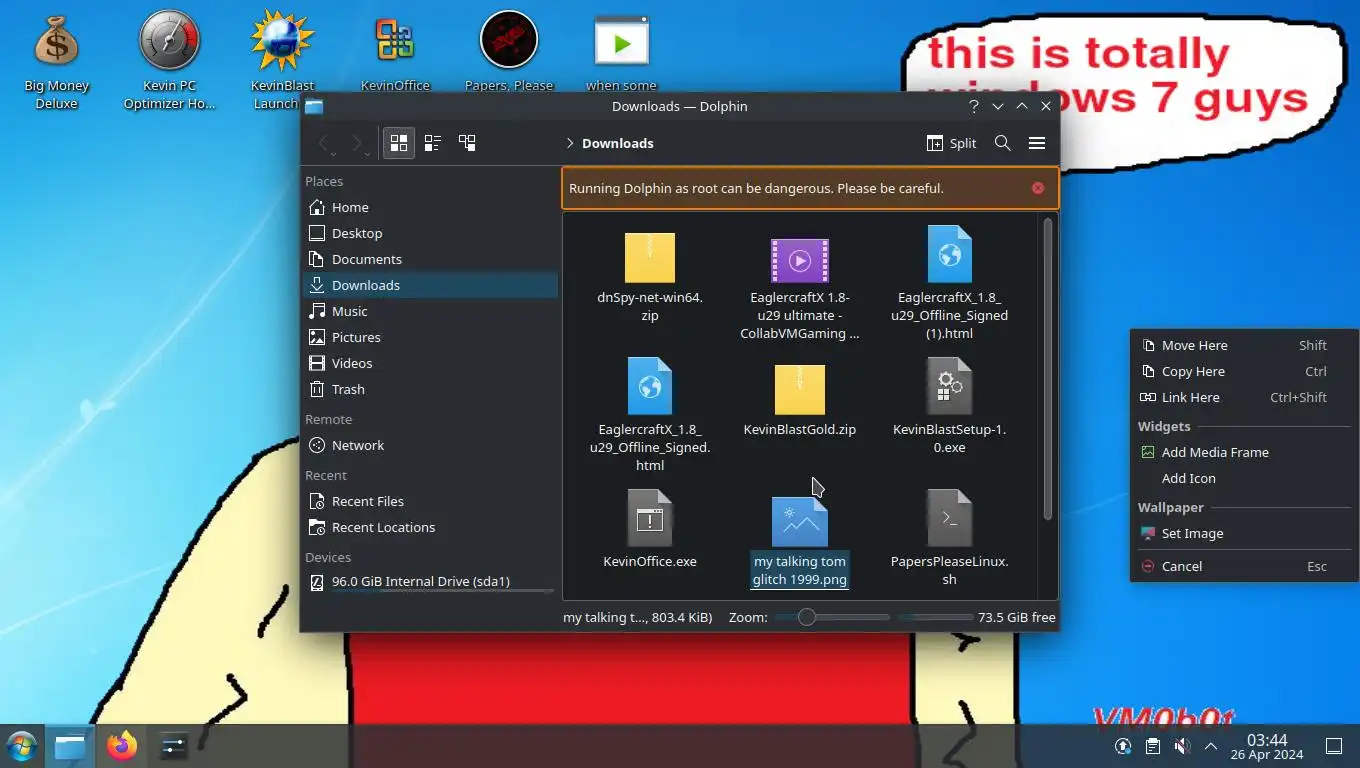Choose Move Here in the drop menu
The width and height of the screenshot is (1360, 768).
point(1244,345)
